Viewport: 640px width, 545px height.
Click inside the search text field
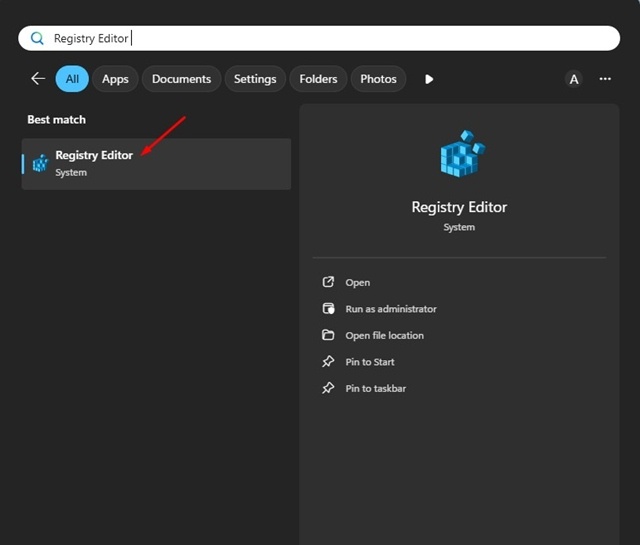[319, 38]
